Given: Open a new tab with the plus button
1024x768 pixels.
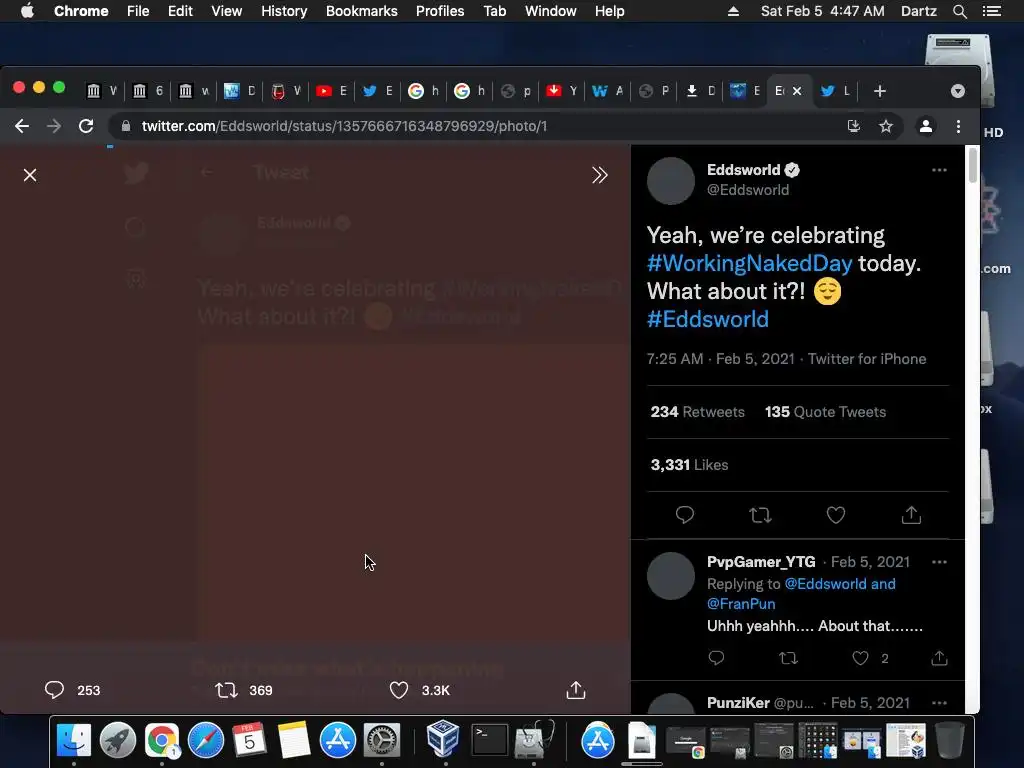Looking at the screenshot, I should 880,91.
